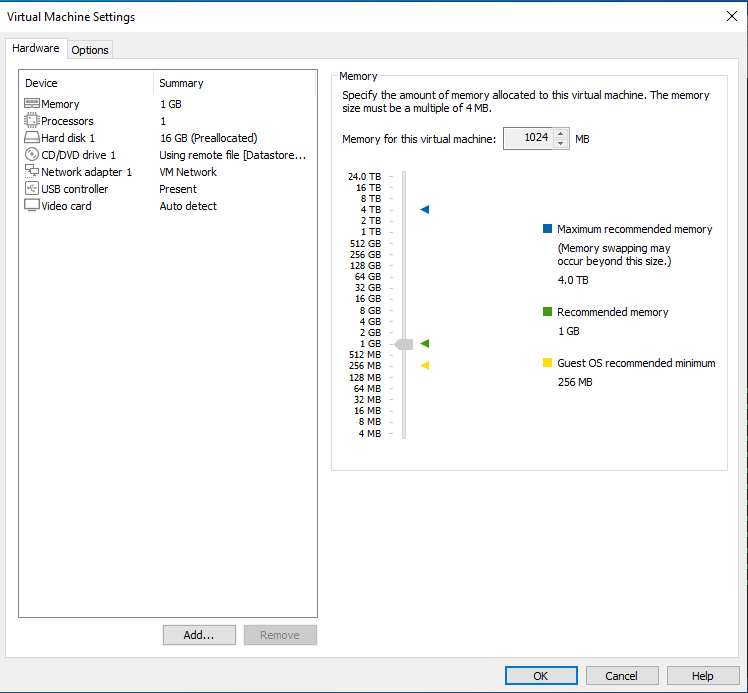The width and height of the screenshot is (748, 693).
Task: Click the memory slider thumb at 1 GB
Action: [x=404, y=344]
